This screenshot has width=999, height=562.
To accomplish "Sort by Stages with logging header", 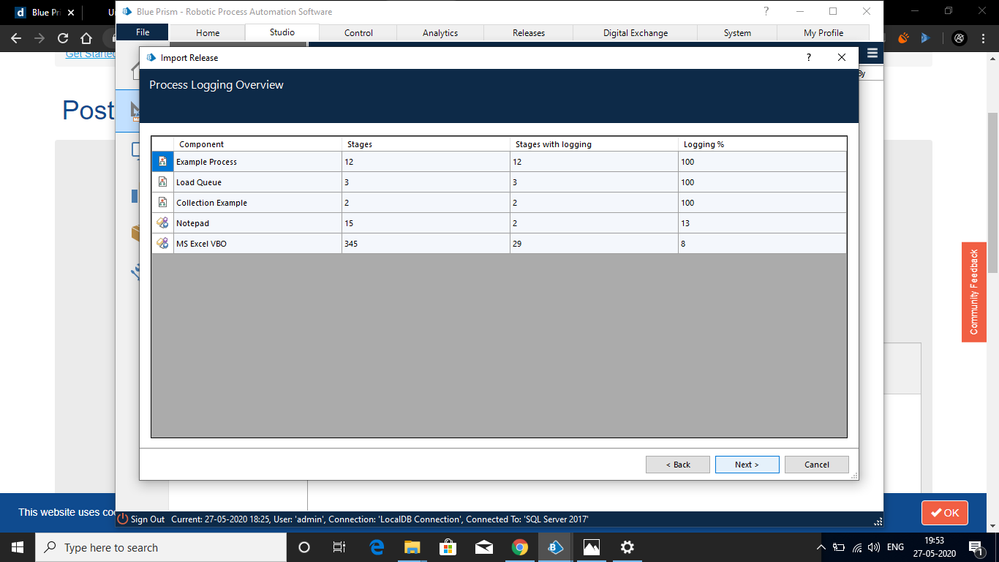I will point(594,144).
